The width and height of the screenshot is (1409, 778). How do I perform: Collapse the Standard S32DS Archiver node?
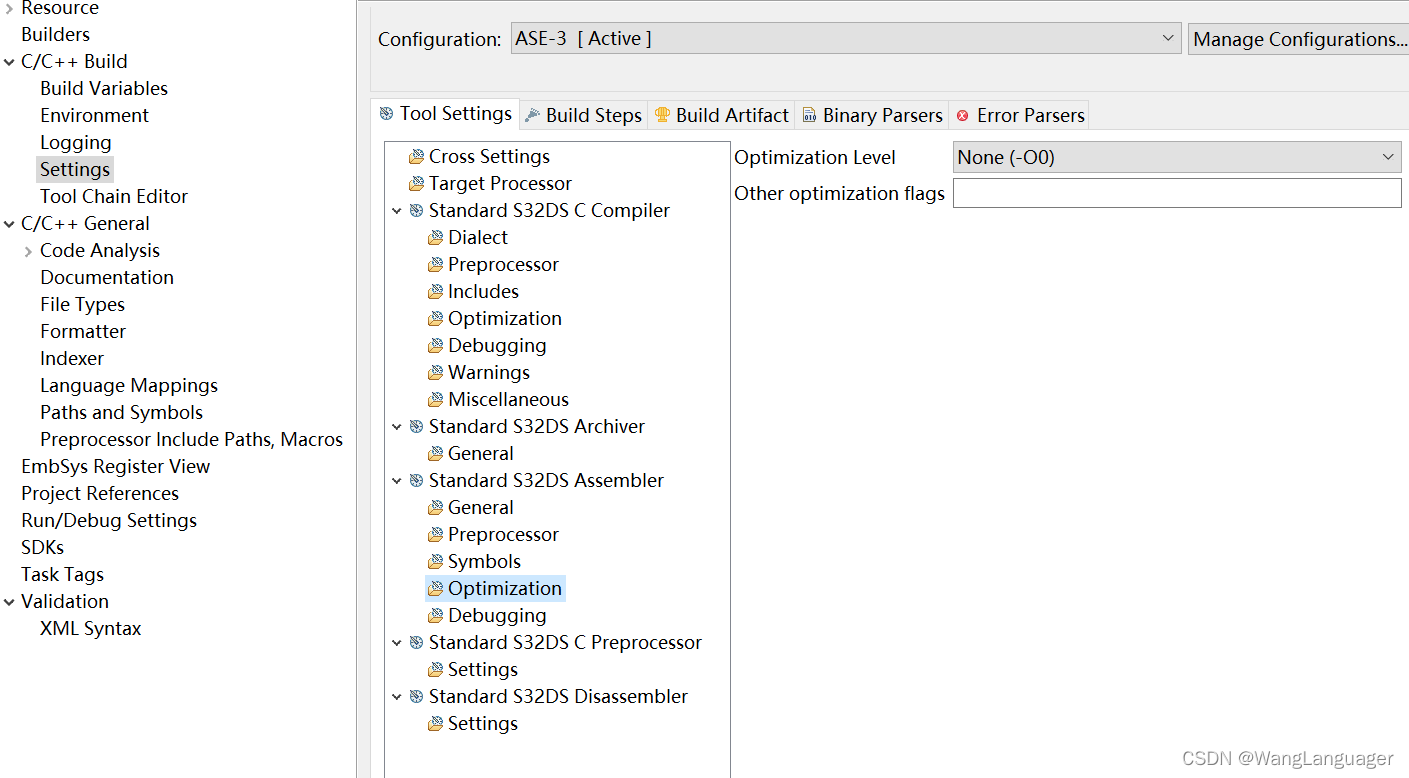click(397, 427)
